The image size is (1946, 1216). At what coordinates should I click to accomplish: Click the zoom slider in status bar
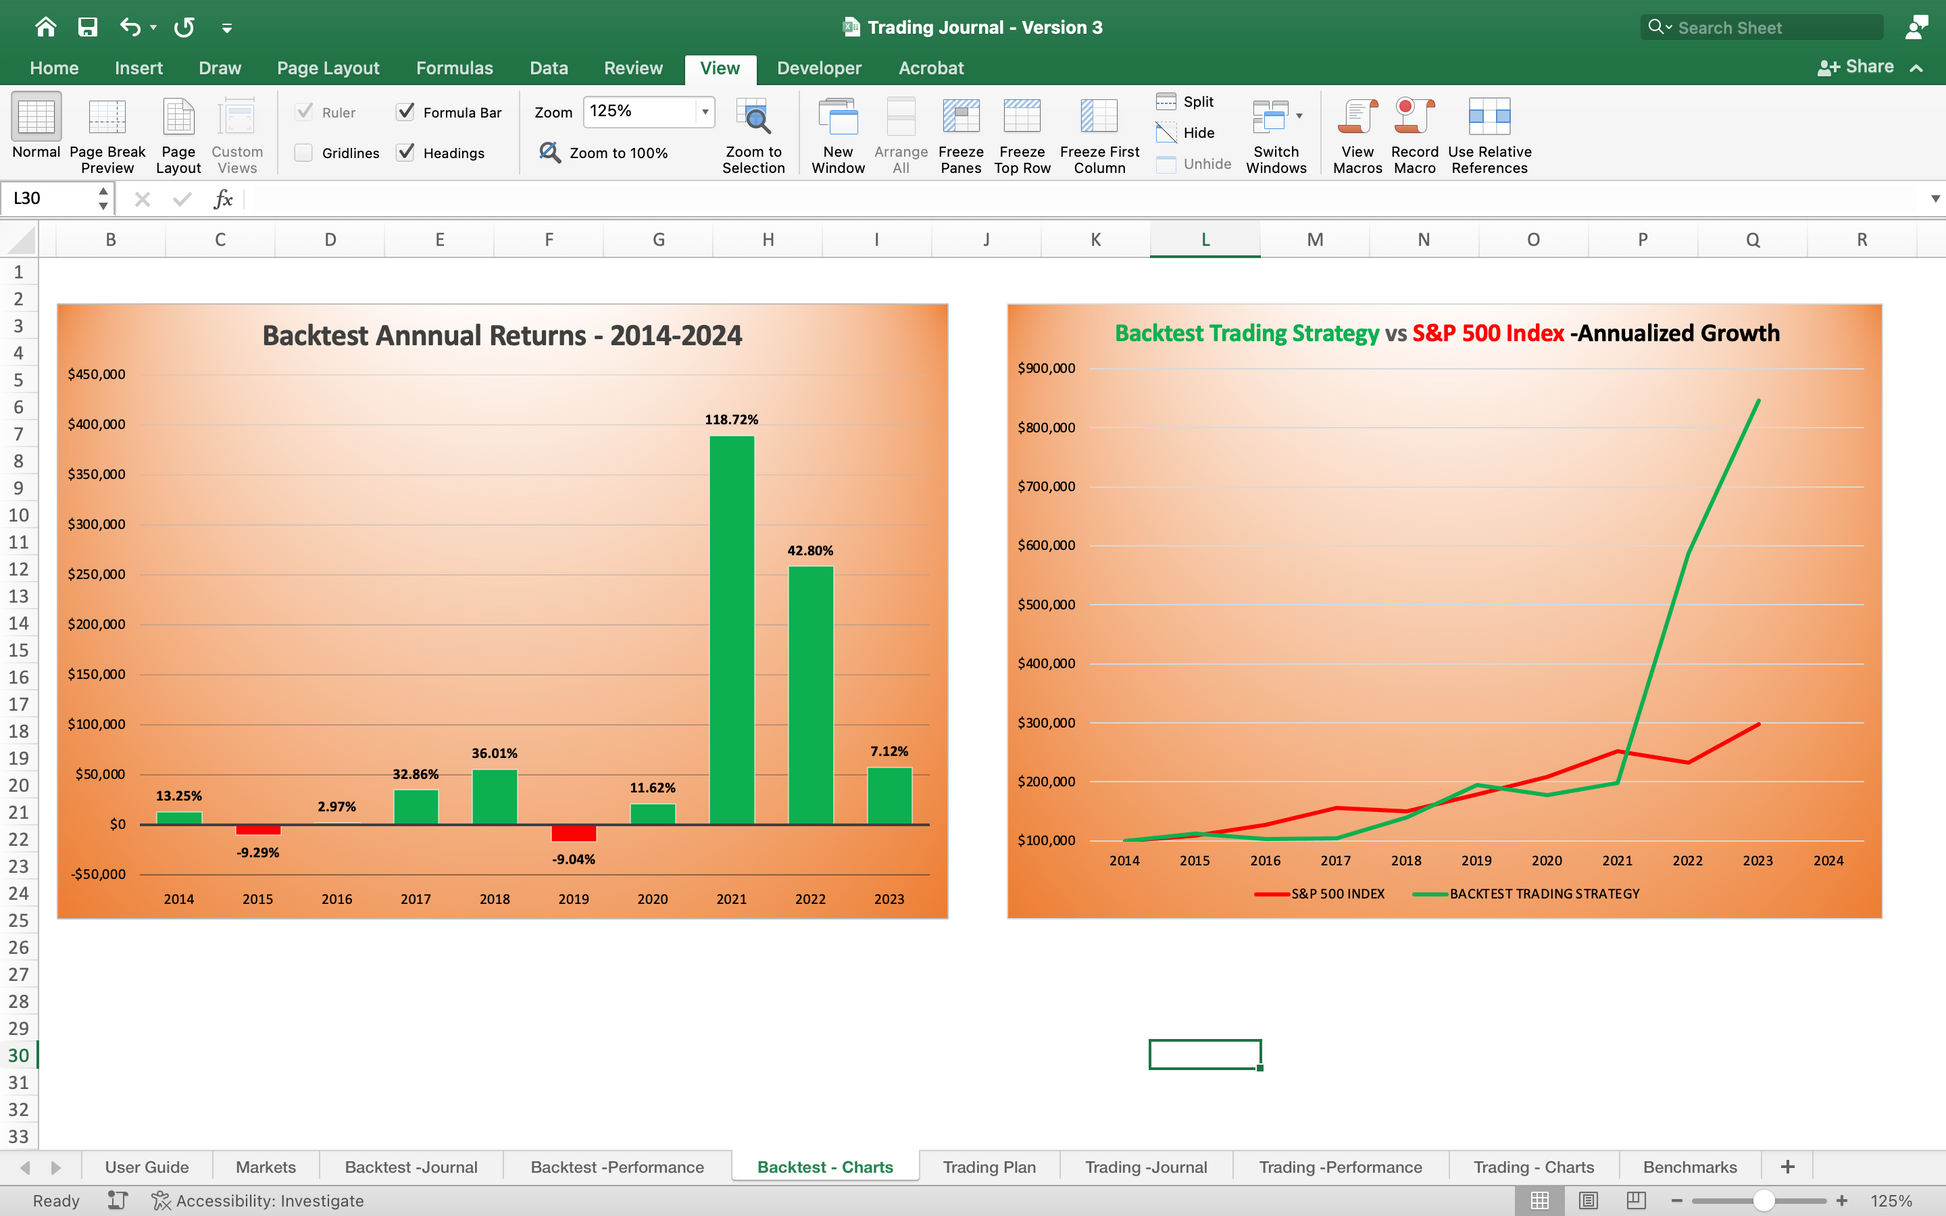[1763, 1201]
